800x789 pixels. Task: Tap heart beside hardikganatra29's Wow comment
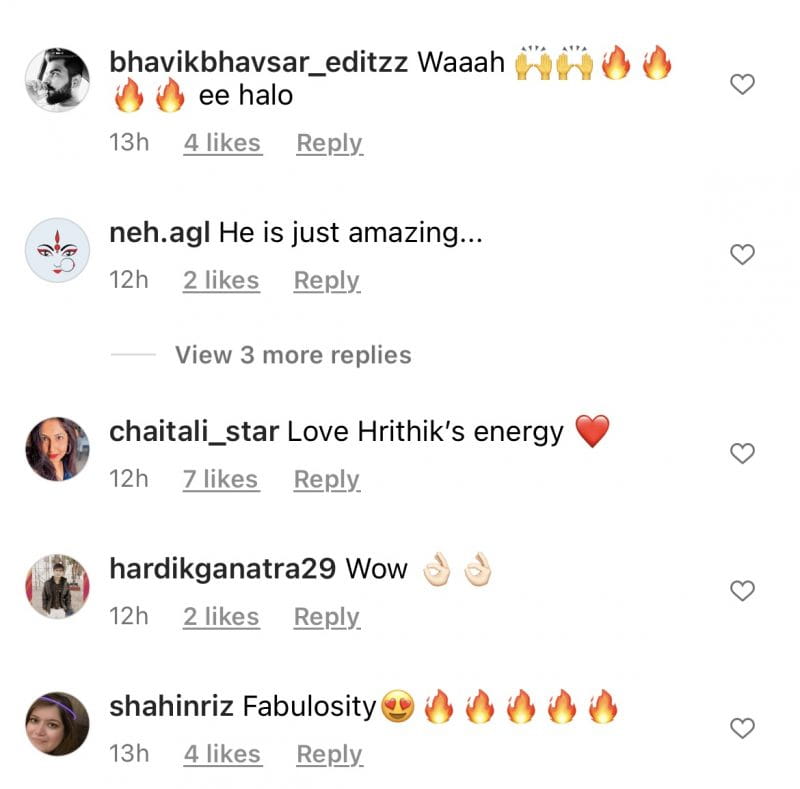(742, 591)
